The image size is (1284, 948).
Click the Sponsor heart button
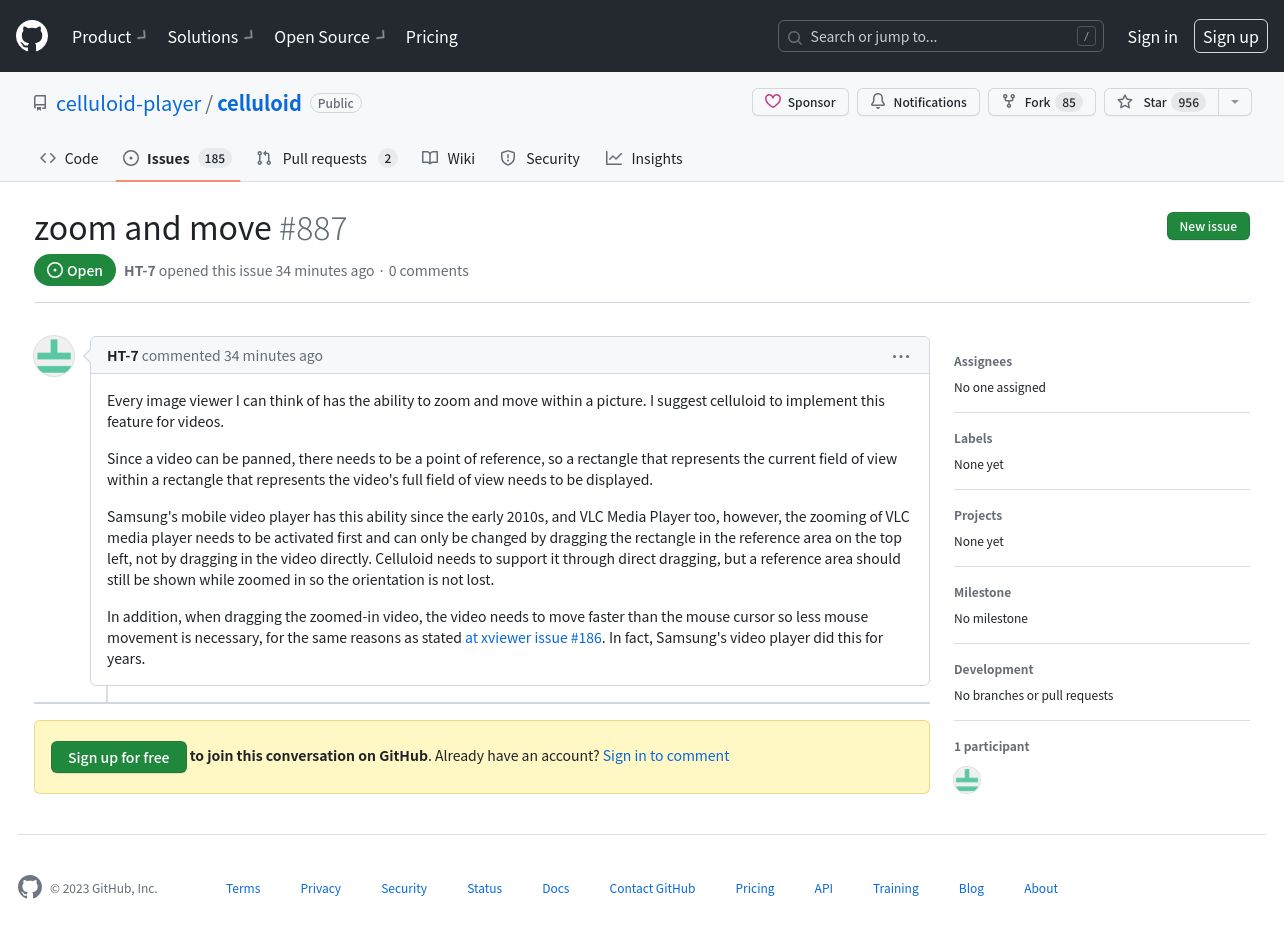pyautogui.click(x=800, y=102)
